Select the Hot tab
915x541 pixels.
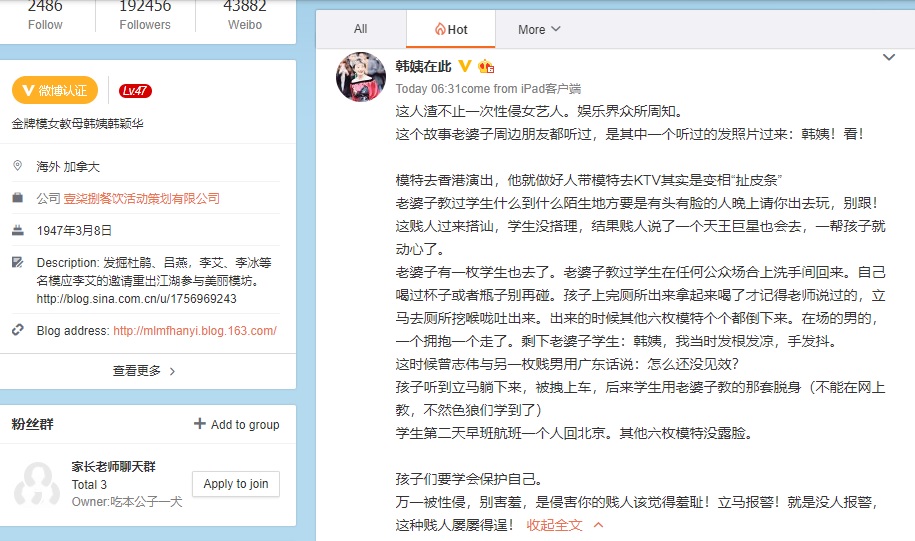click(x=451, y=29)
